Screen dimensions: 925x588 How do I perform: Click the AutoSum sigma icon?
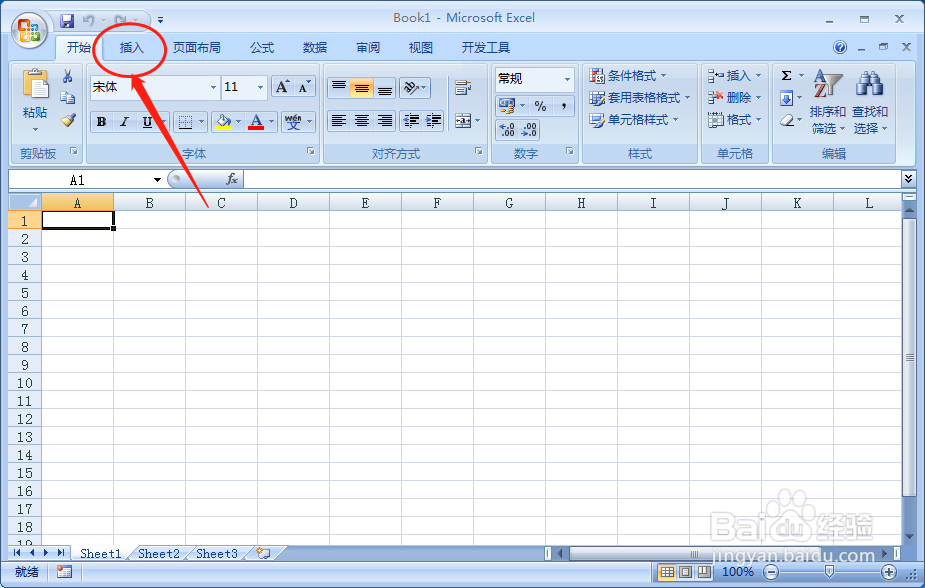(x=786, y=75)
